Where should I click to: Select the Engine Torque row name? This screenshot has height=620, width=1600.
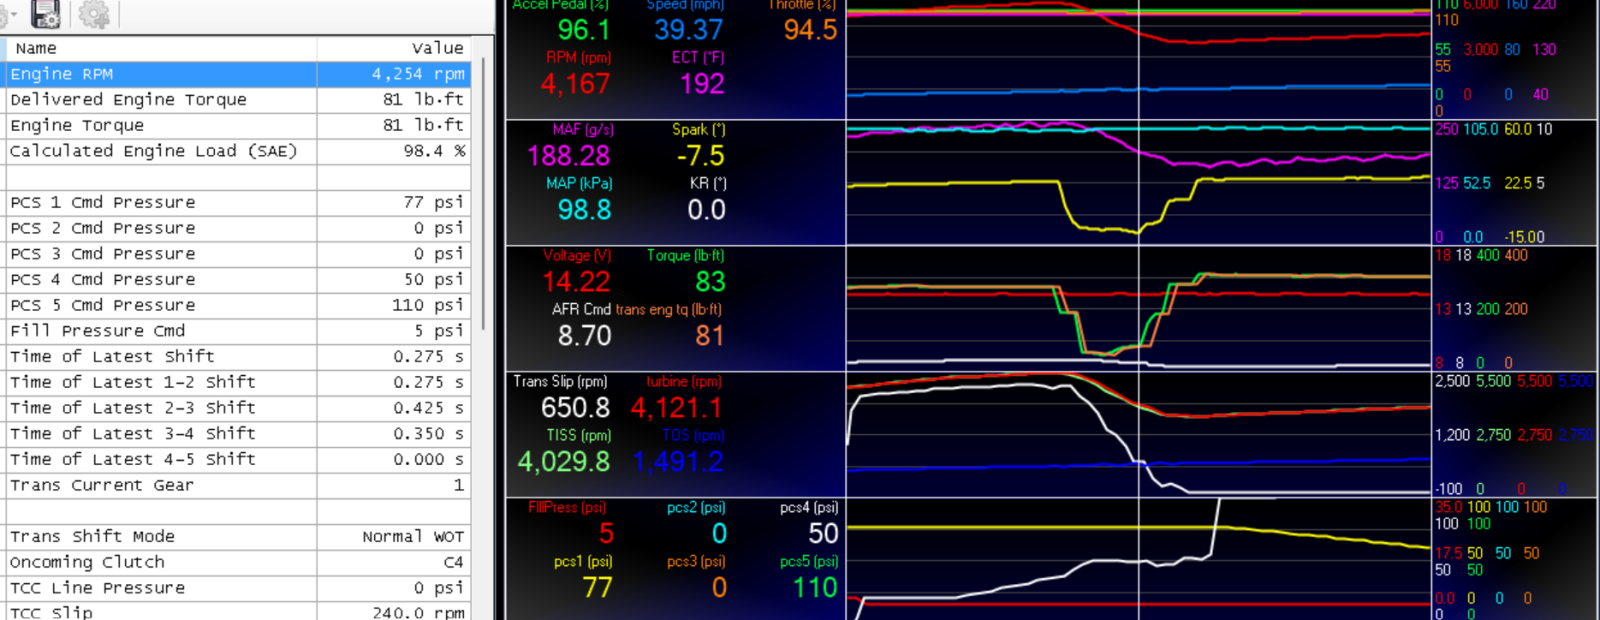77,125
